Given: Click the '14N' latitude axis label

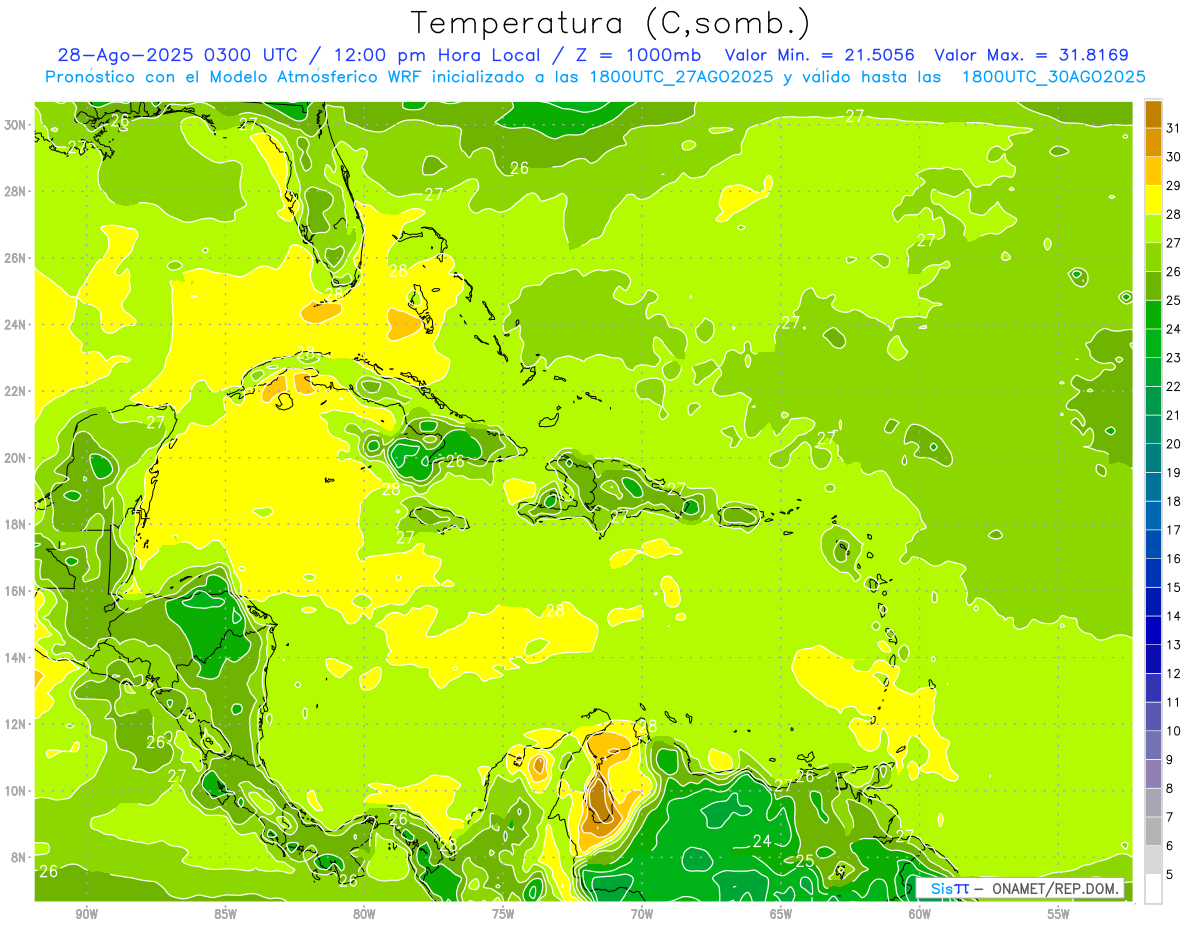Looking at the screenshot, I should (15, 658).
